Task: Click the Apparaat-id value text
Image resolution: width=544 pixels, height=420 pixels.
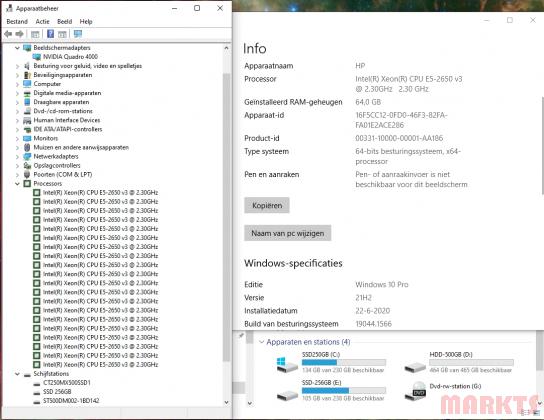Action: [x=401, y=120]
